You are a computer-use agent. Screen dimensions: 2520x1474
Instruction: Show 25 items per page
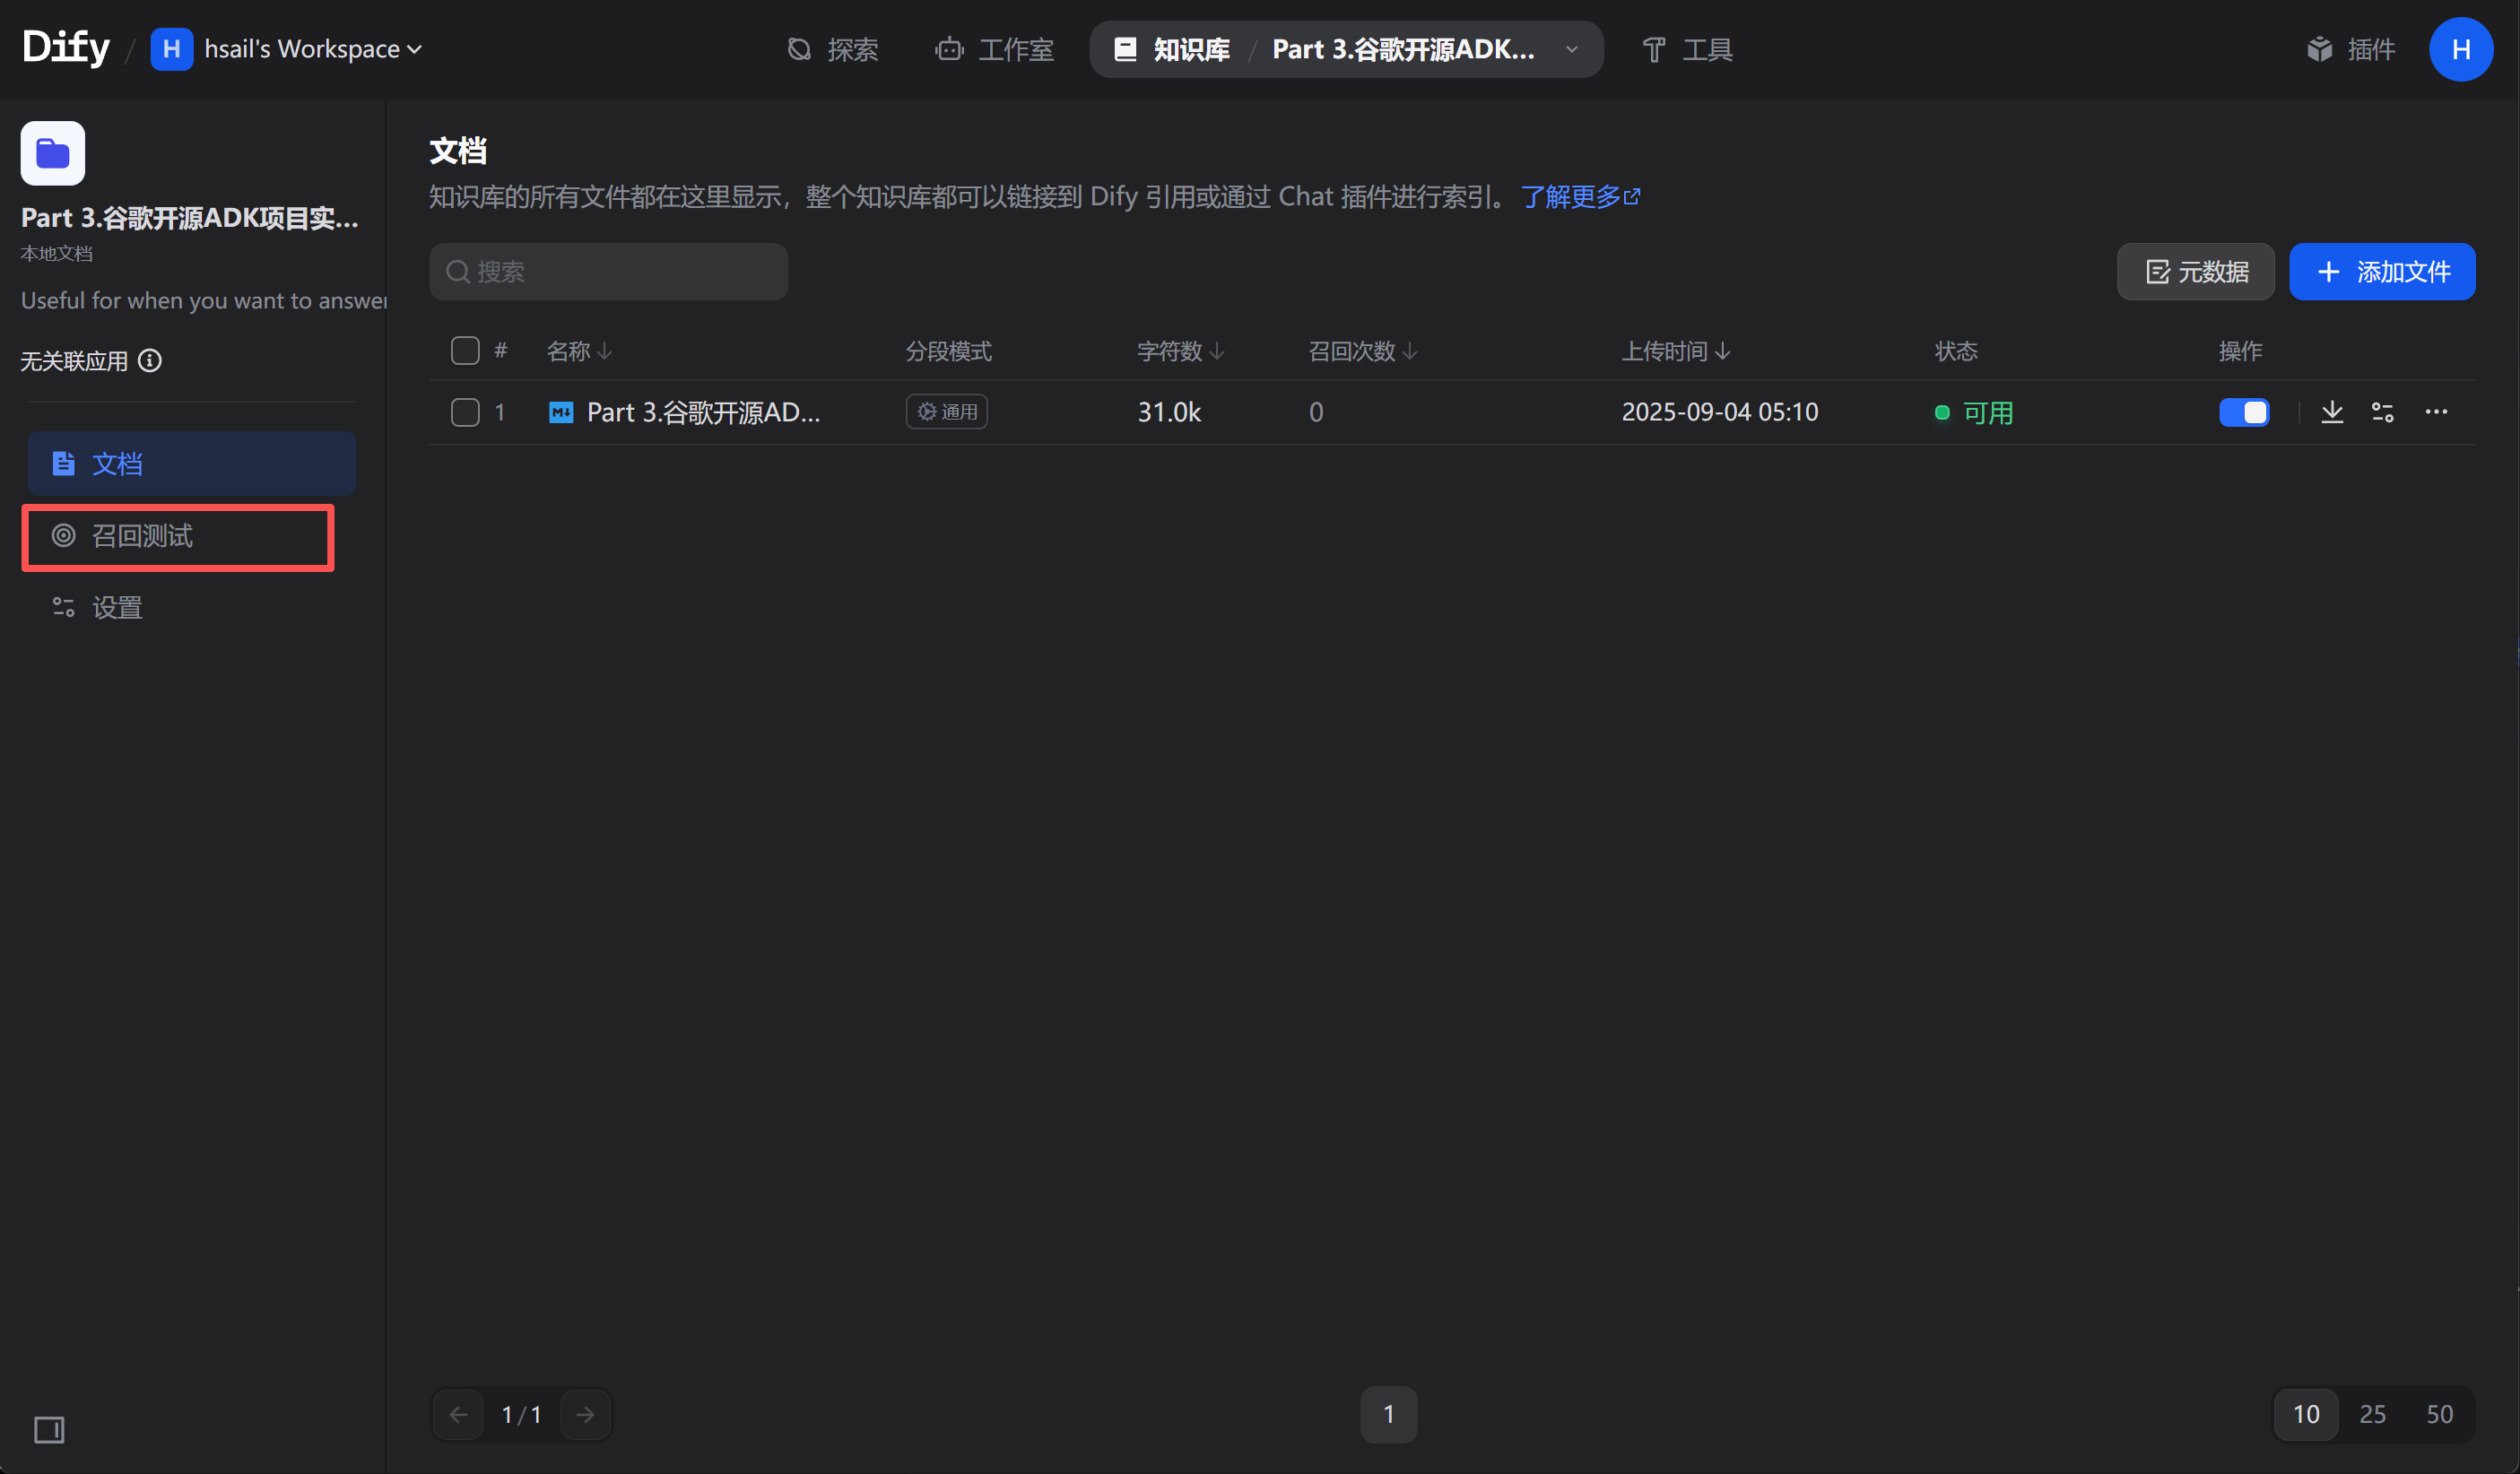2372,1414
